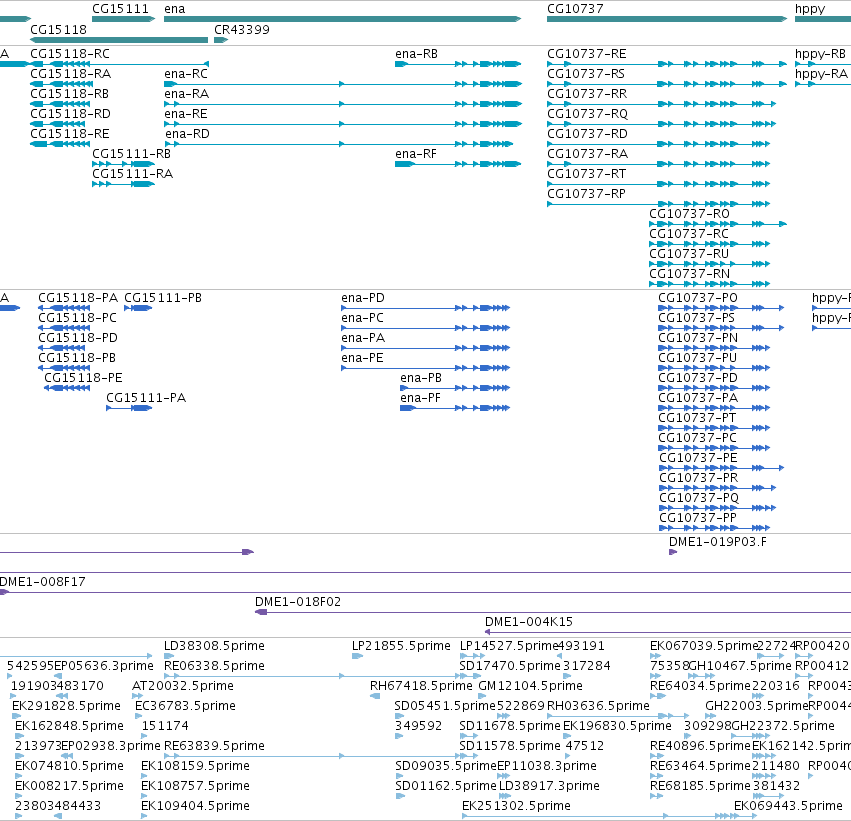Screen dimensions: 851x821
Task: Click the CG10737 gene label
Action: click(575, 9)
